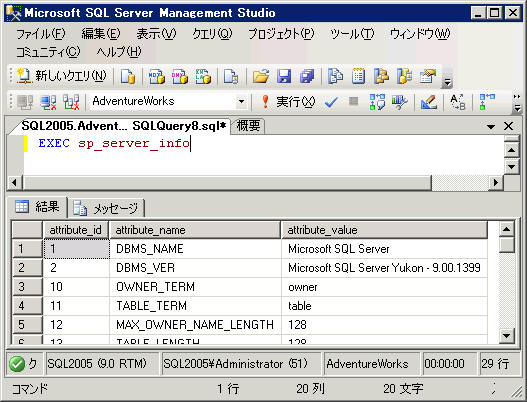
Task: Click the parse checkmark icon
Action: (x=331, y=102)
